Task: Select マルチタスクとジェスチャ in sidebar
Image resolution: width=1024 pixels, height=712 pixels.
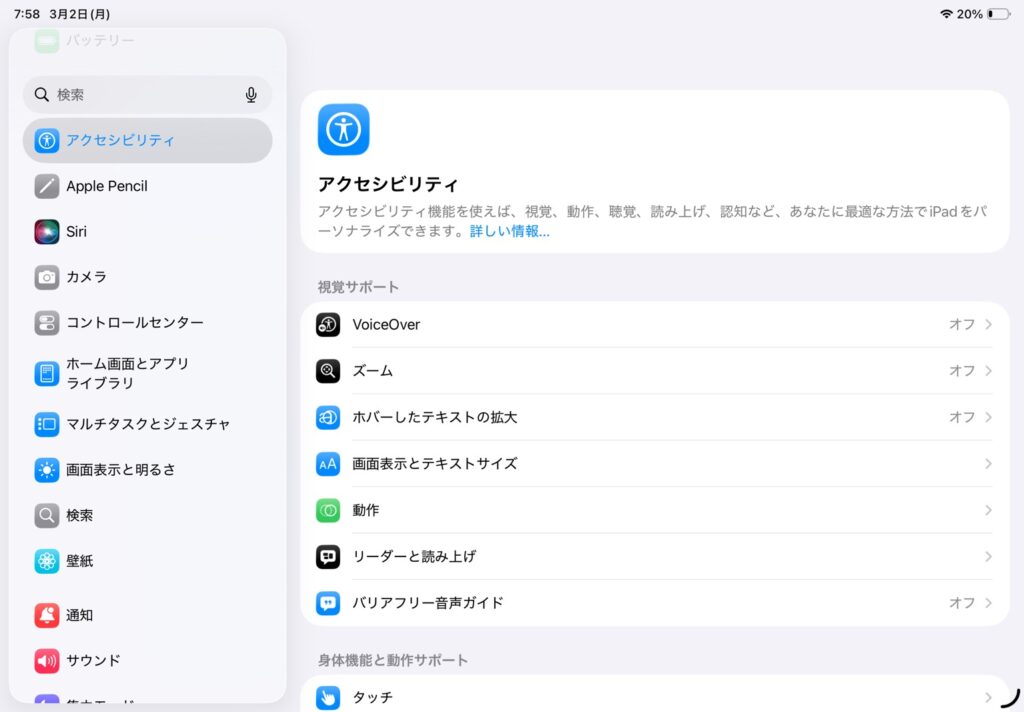Action: tap(148, 424)
